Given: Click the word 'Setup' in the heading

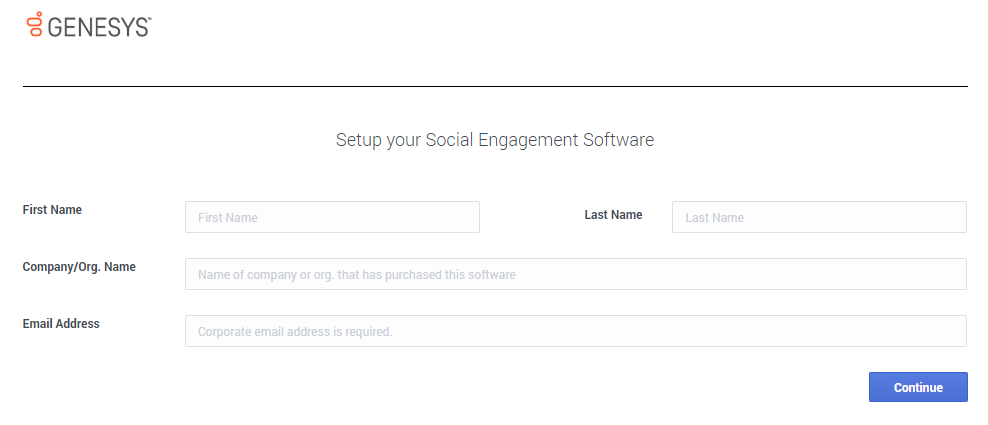Looking at the screenshot, I should pyautogui.click(x=358, y=140).
